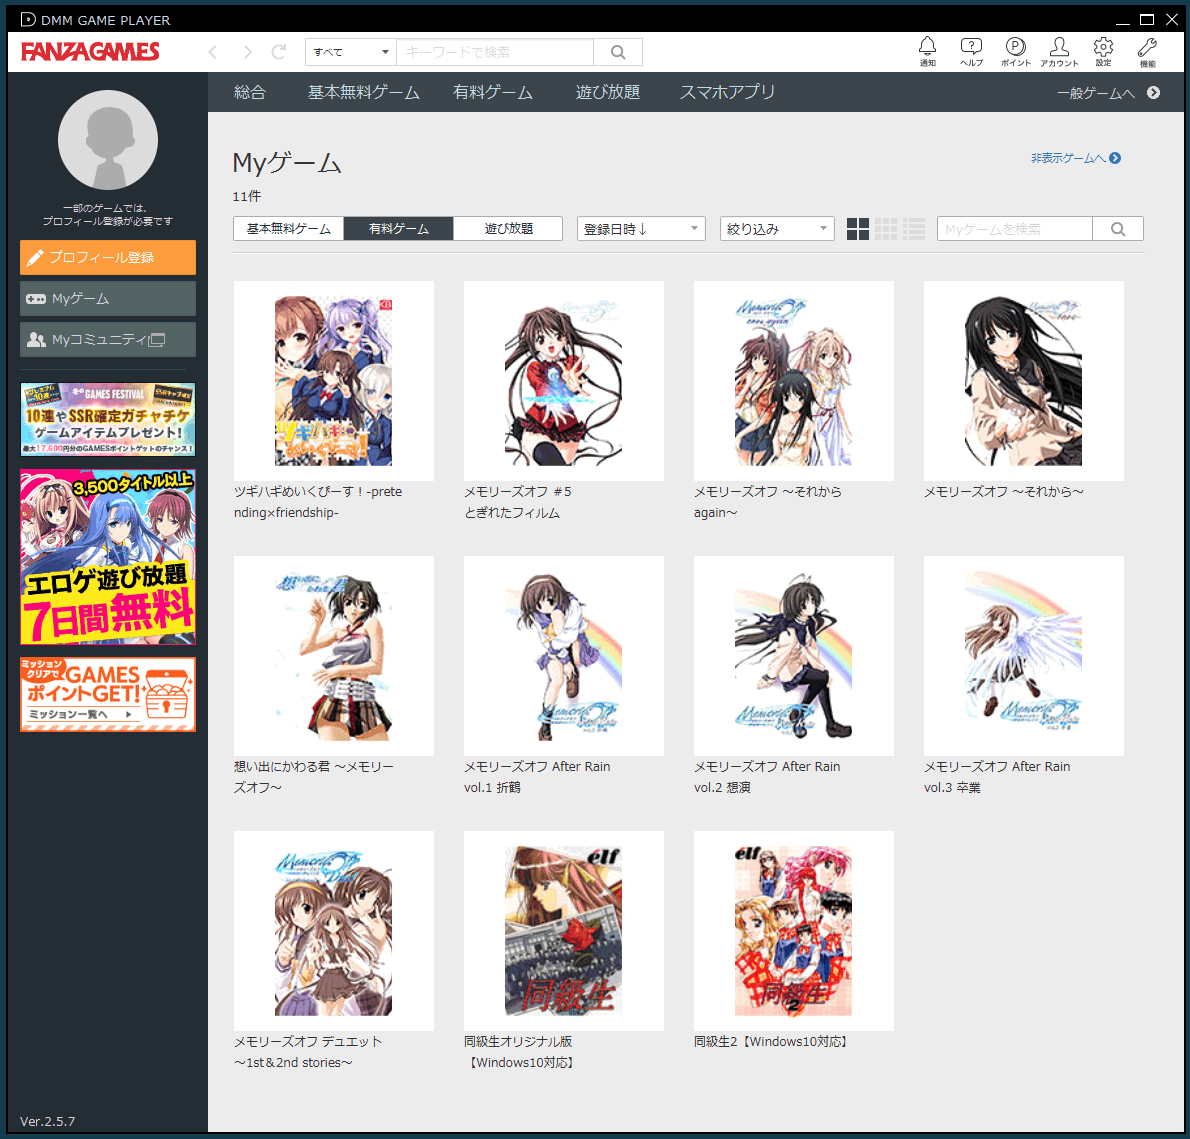Open After Rain vol.1 折鶴 thumbnail
Image resolution: width=1190 pixels, height=1139 pixels.
(x=564, y=656)
